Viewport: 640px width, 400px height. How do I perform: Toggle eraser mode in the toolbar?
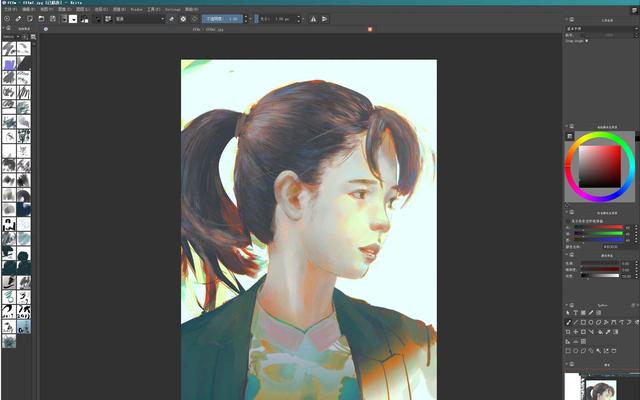coord(171,18)
